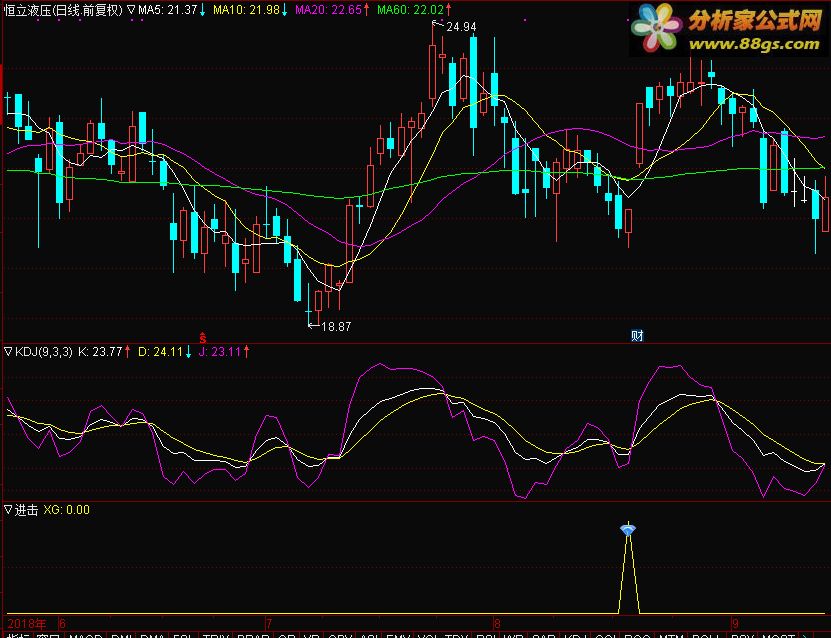831x638 pixels.
Task: Click the D: 24.11 value
Action: [161, 352]
